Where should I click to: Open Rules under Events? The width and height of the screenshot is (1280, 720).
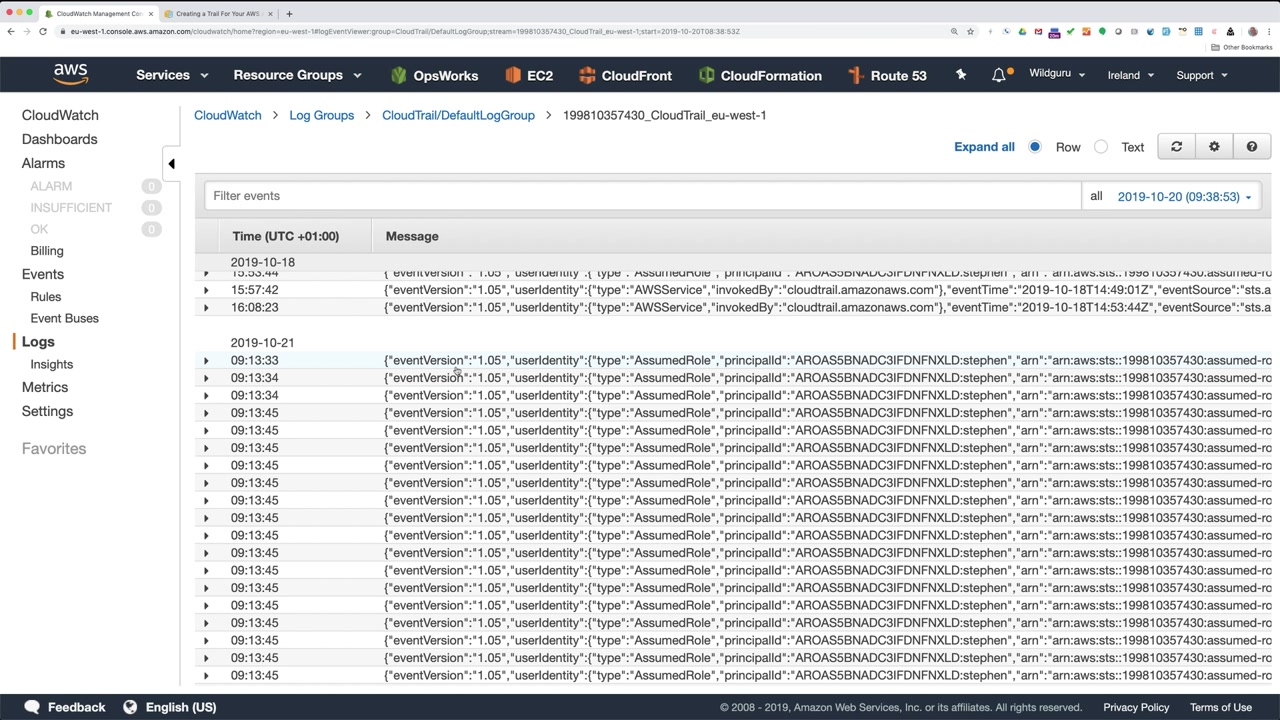click(x=46, y=297)
